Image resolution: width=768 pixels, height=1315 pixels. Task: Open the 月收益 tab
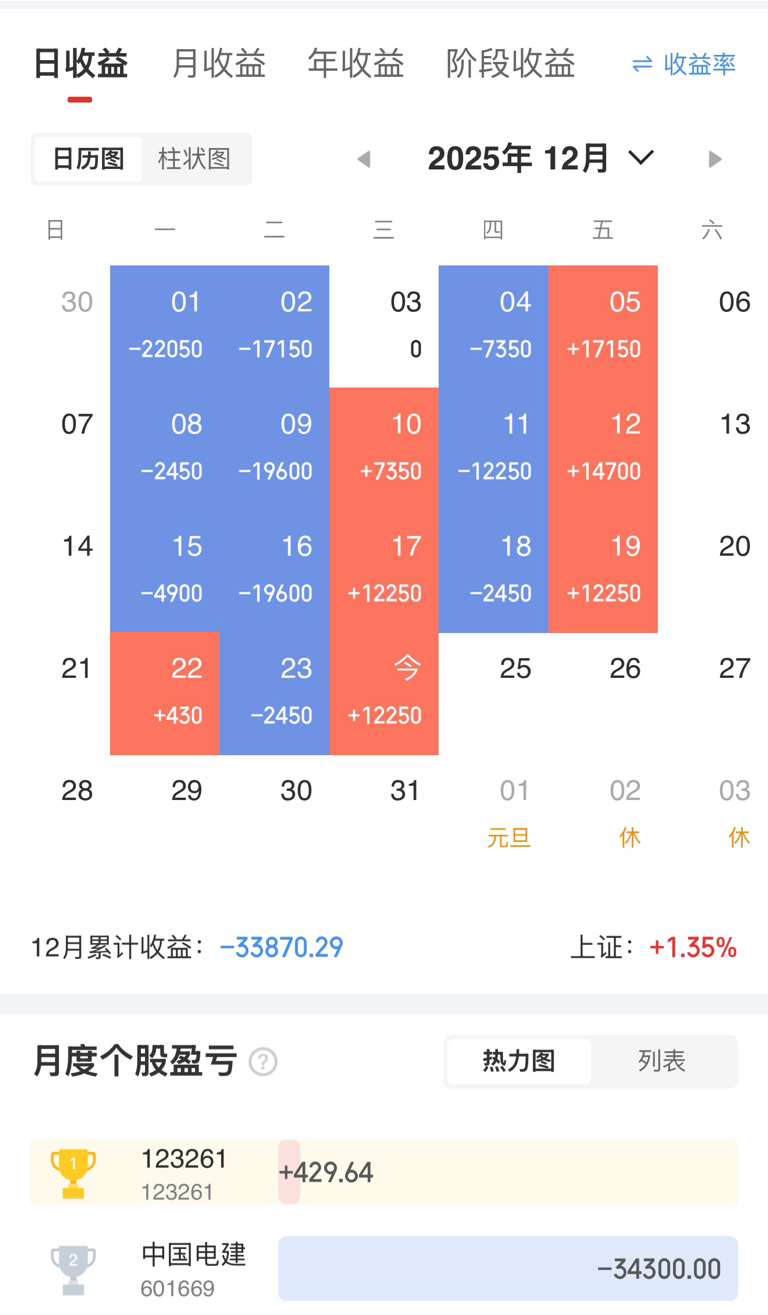point(219,64)
